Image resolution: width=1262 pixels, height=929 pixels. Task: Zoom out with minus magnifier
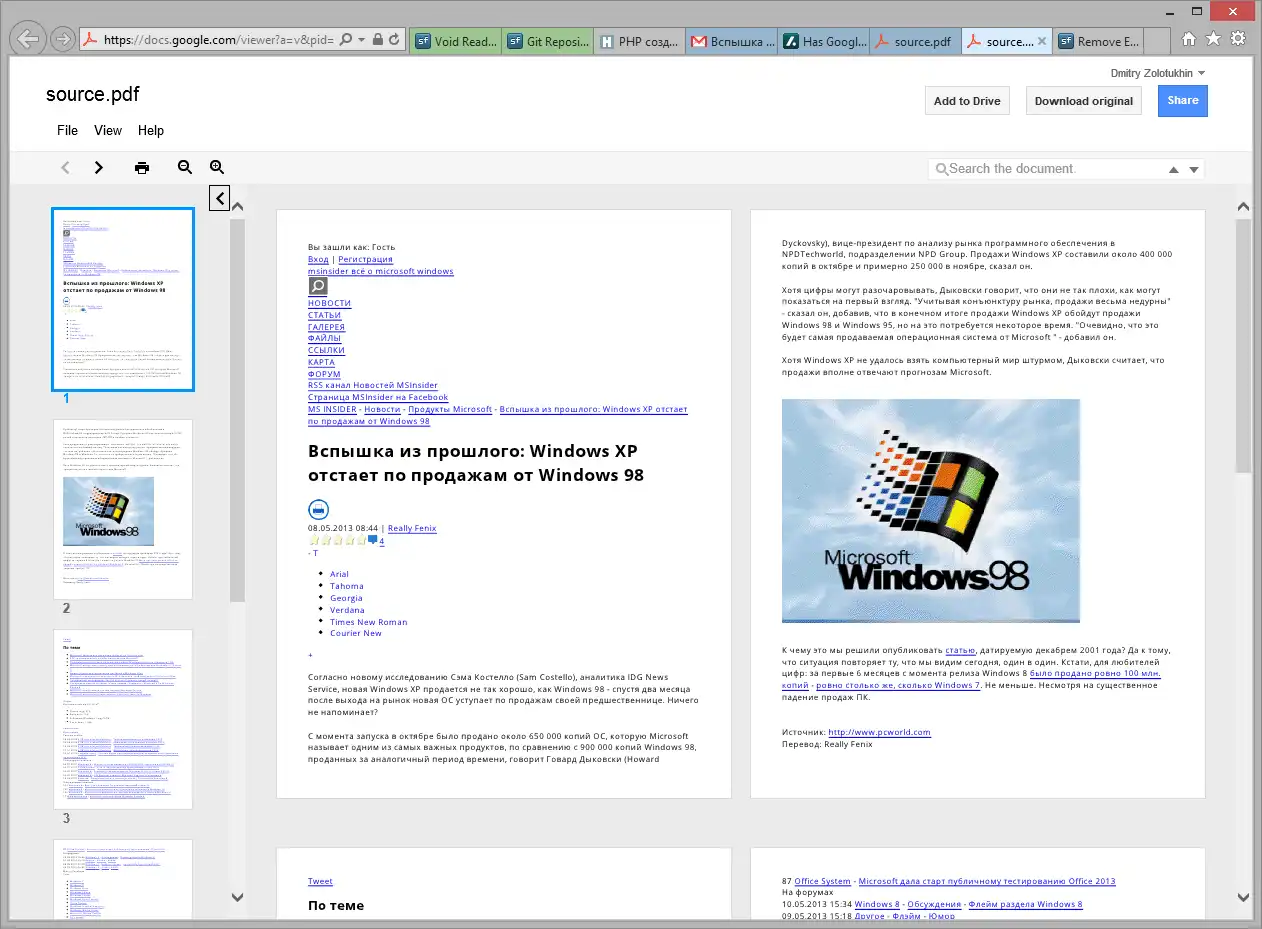tap(185, 168)
